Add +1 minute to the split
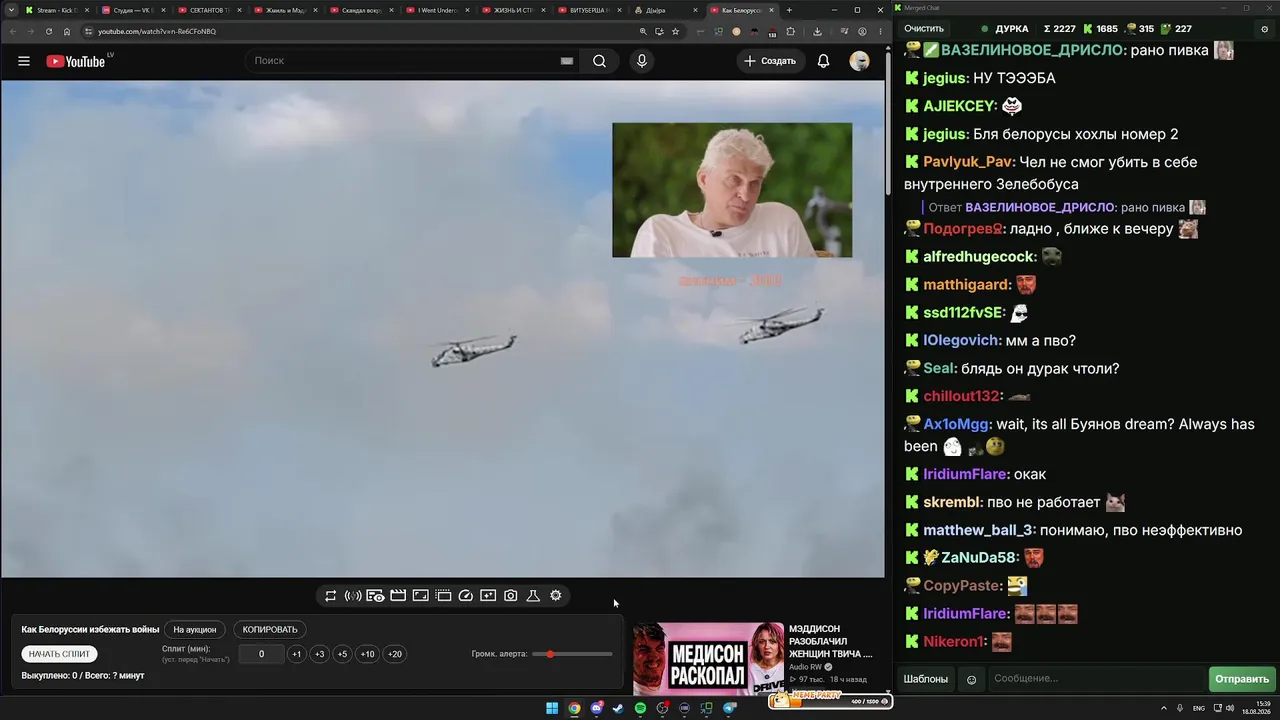 [x=296, y=654]
